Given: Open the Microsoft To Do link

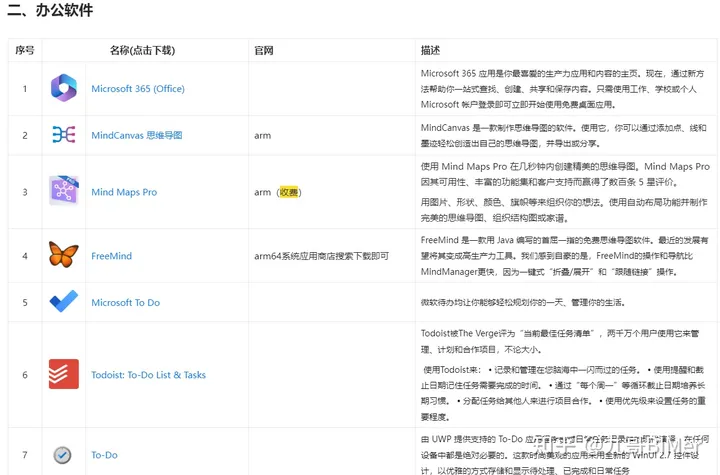Looking at the screenshot, I should click(125, 303).
